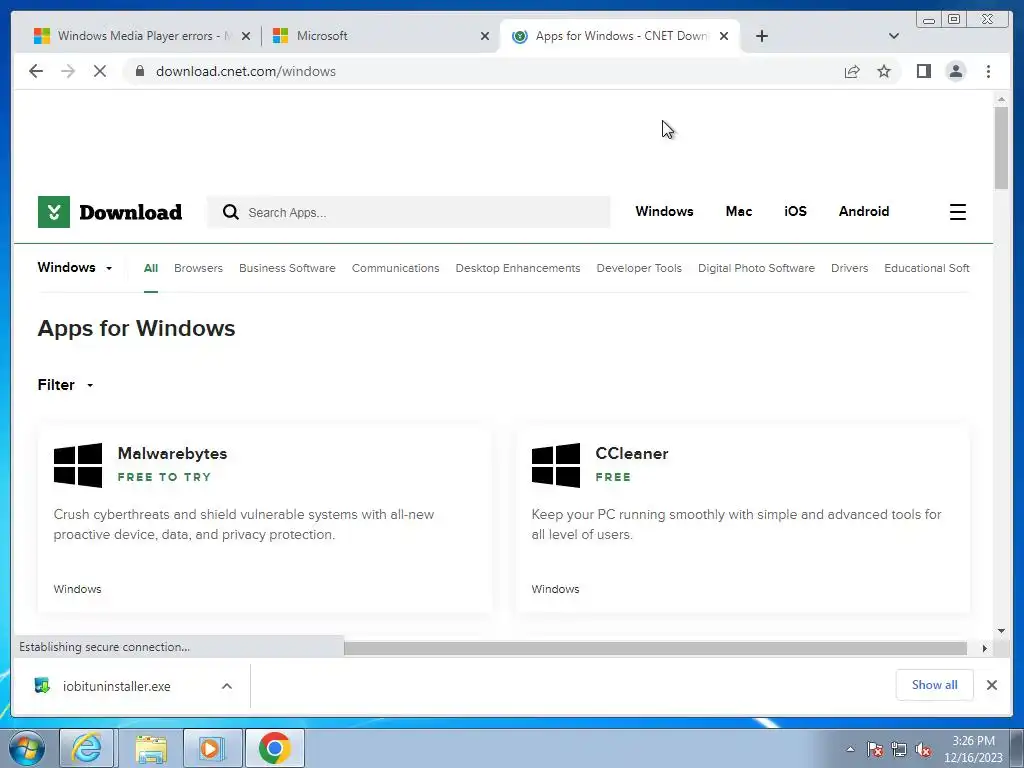This screenshot has width=1024, height=768.
Task: Click the Action Center flag icon
Action: click(x=874, y=750)
